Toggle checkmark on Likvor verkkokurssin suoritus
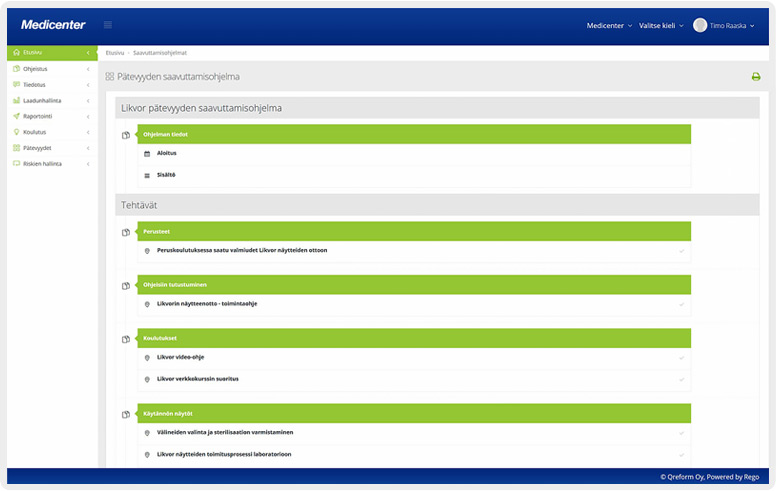The width and height of the screenshot is (776, 491). [681, 380]
